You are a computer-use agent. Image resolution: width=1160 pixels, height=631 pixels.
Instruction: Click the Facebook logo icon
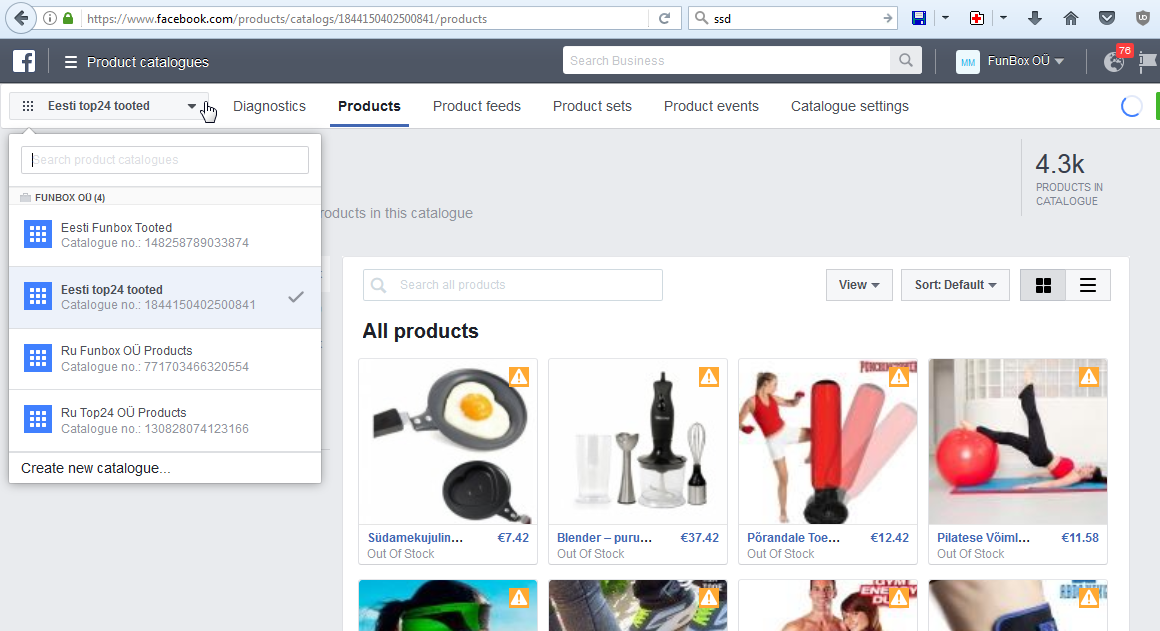click(x=24, y=61)
